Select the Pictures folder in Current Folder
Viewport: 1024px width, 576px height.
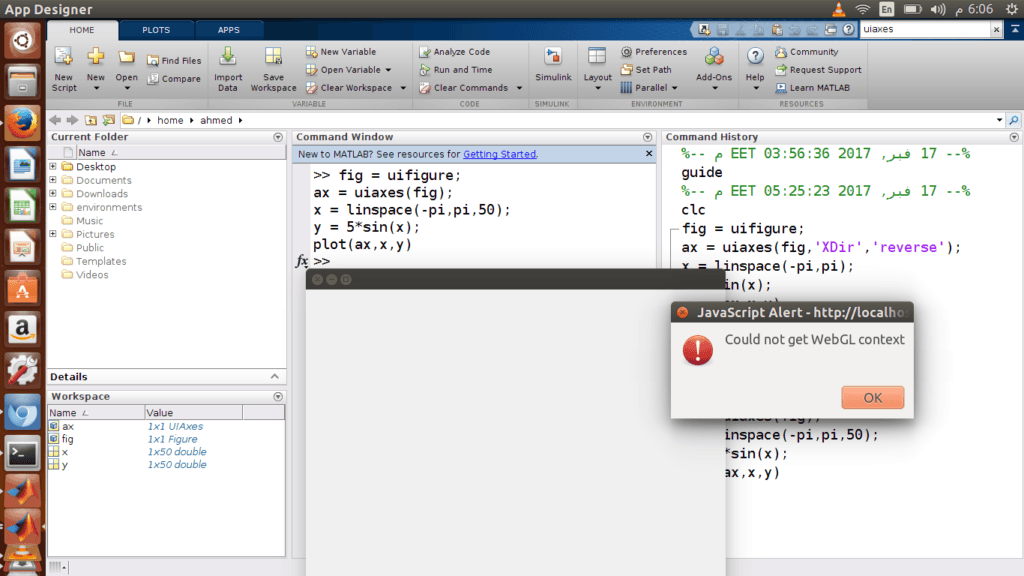(x=95, y=234)
